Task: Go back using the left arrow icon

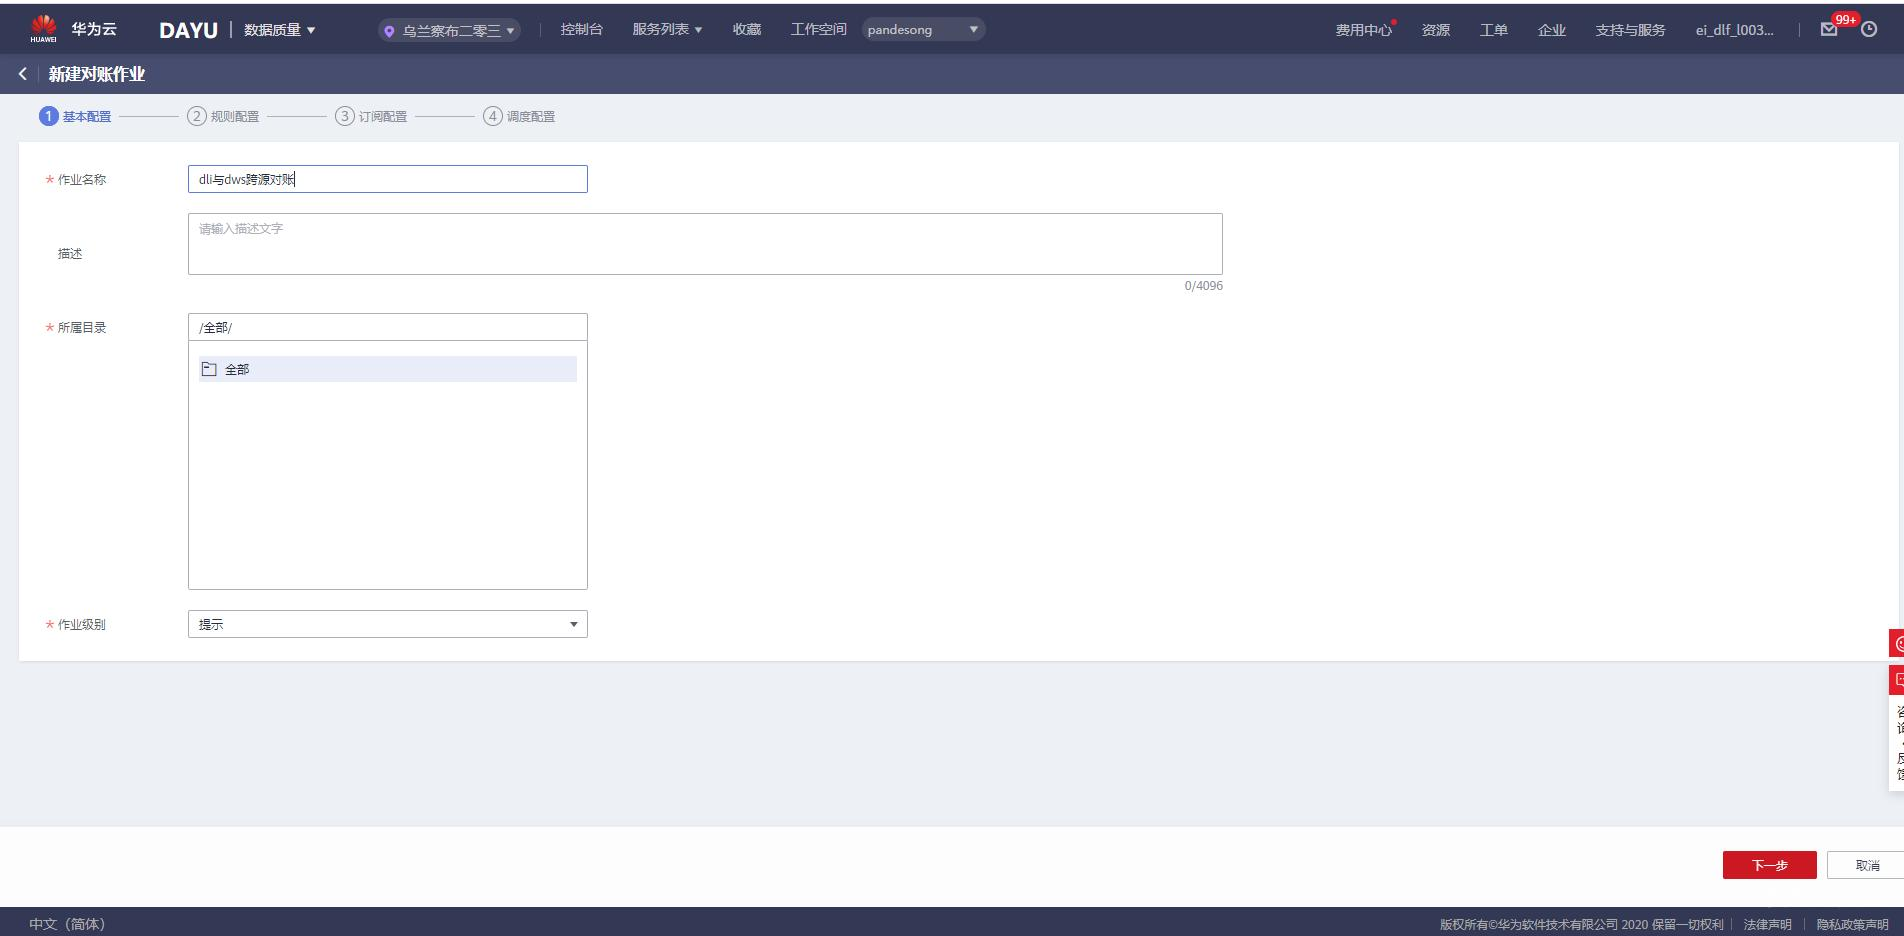Action: tap(23, 74)
